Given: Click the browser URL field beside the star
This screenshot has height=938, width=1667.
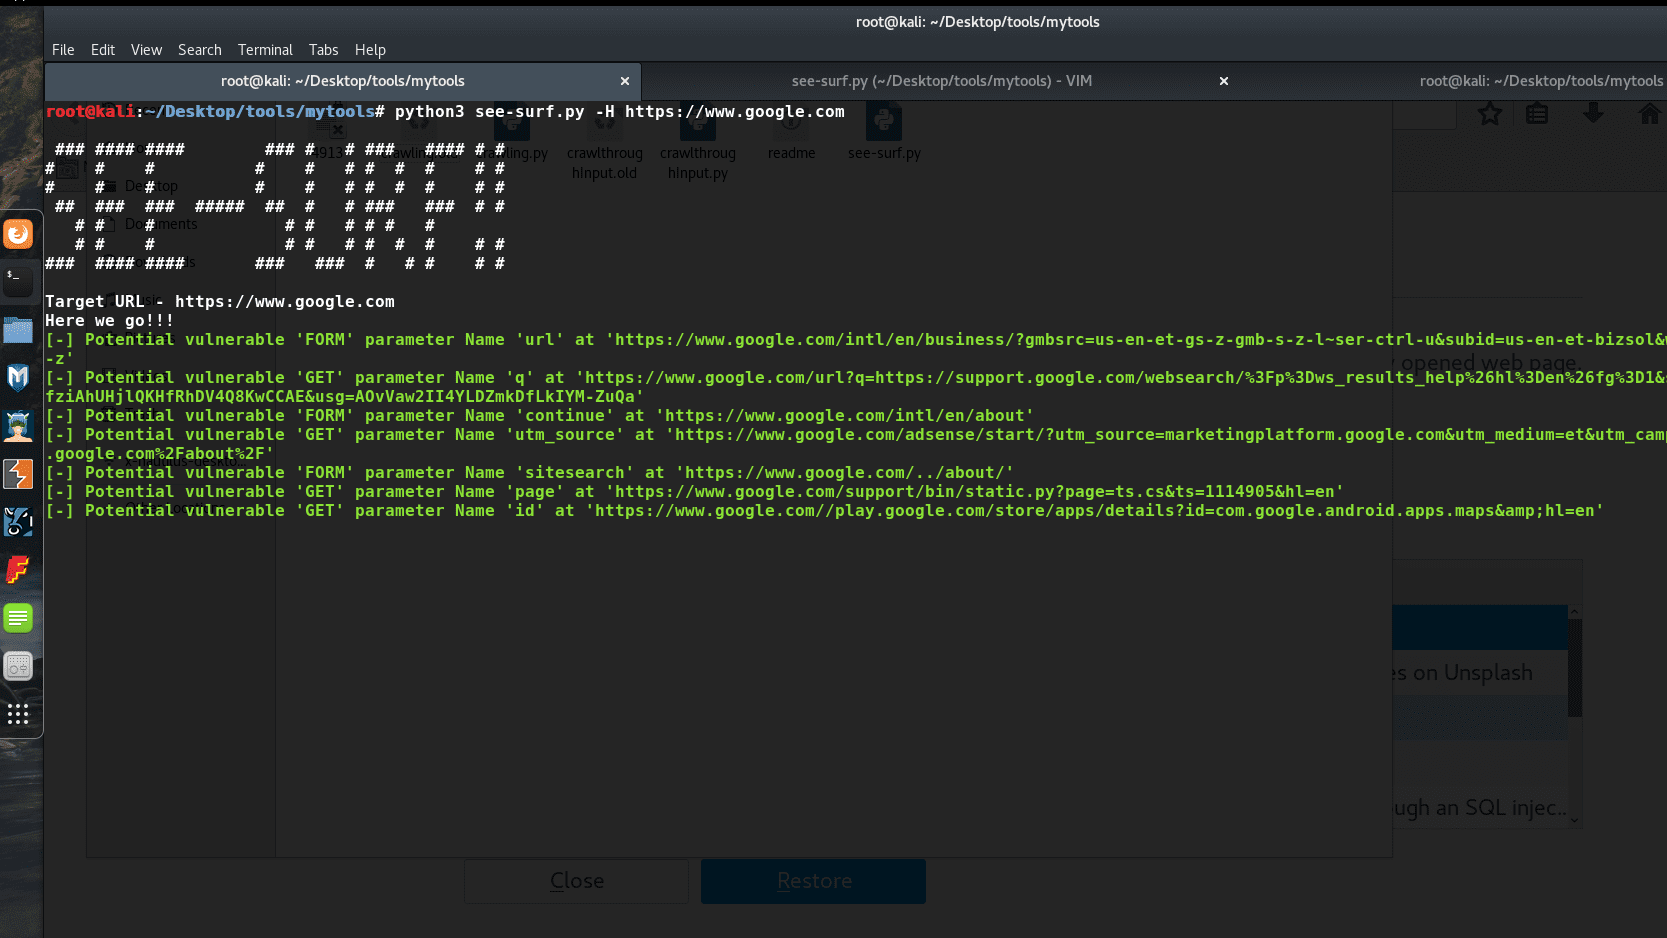Looking at the screenshot, I should coord(1425,114).
